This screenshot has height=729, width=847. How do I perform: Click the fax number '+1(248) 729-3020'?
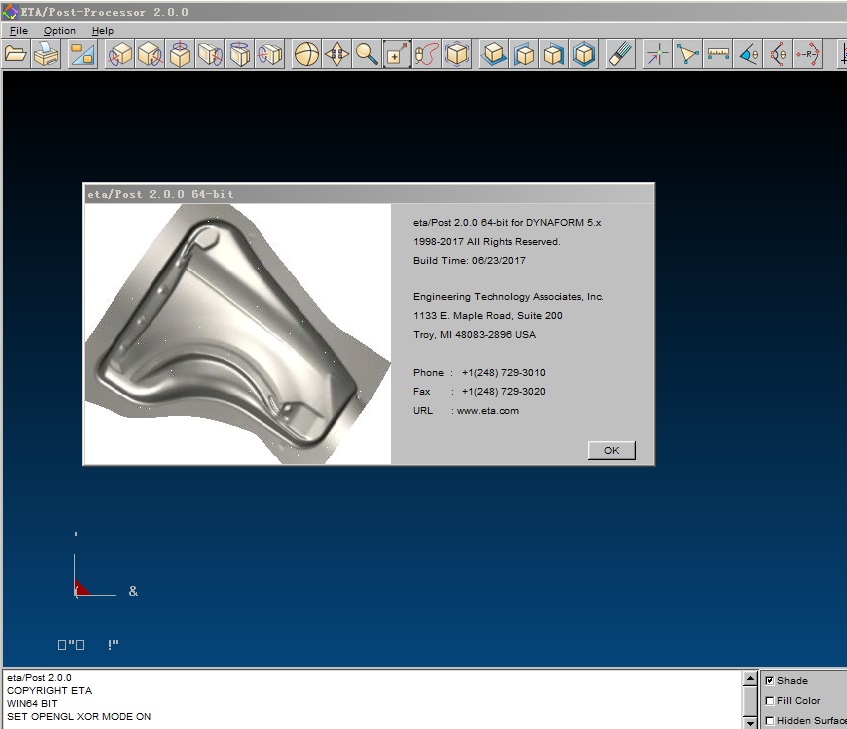503,392
